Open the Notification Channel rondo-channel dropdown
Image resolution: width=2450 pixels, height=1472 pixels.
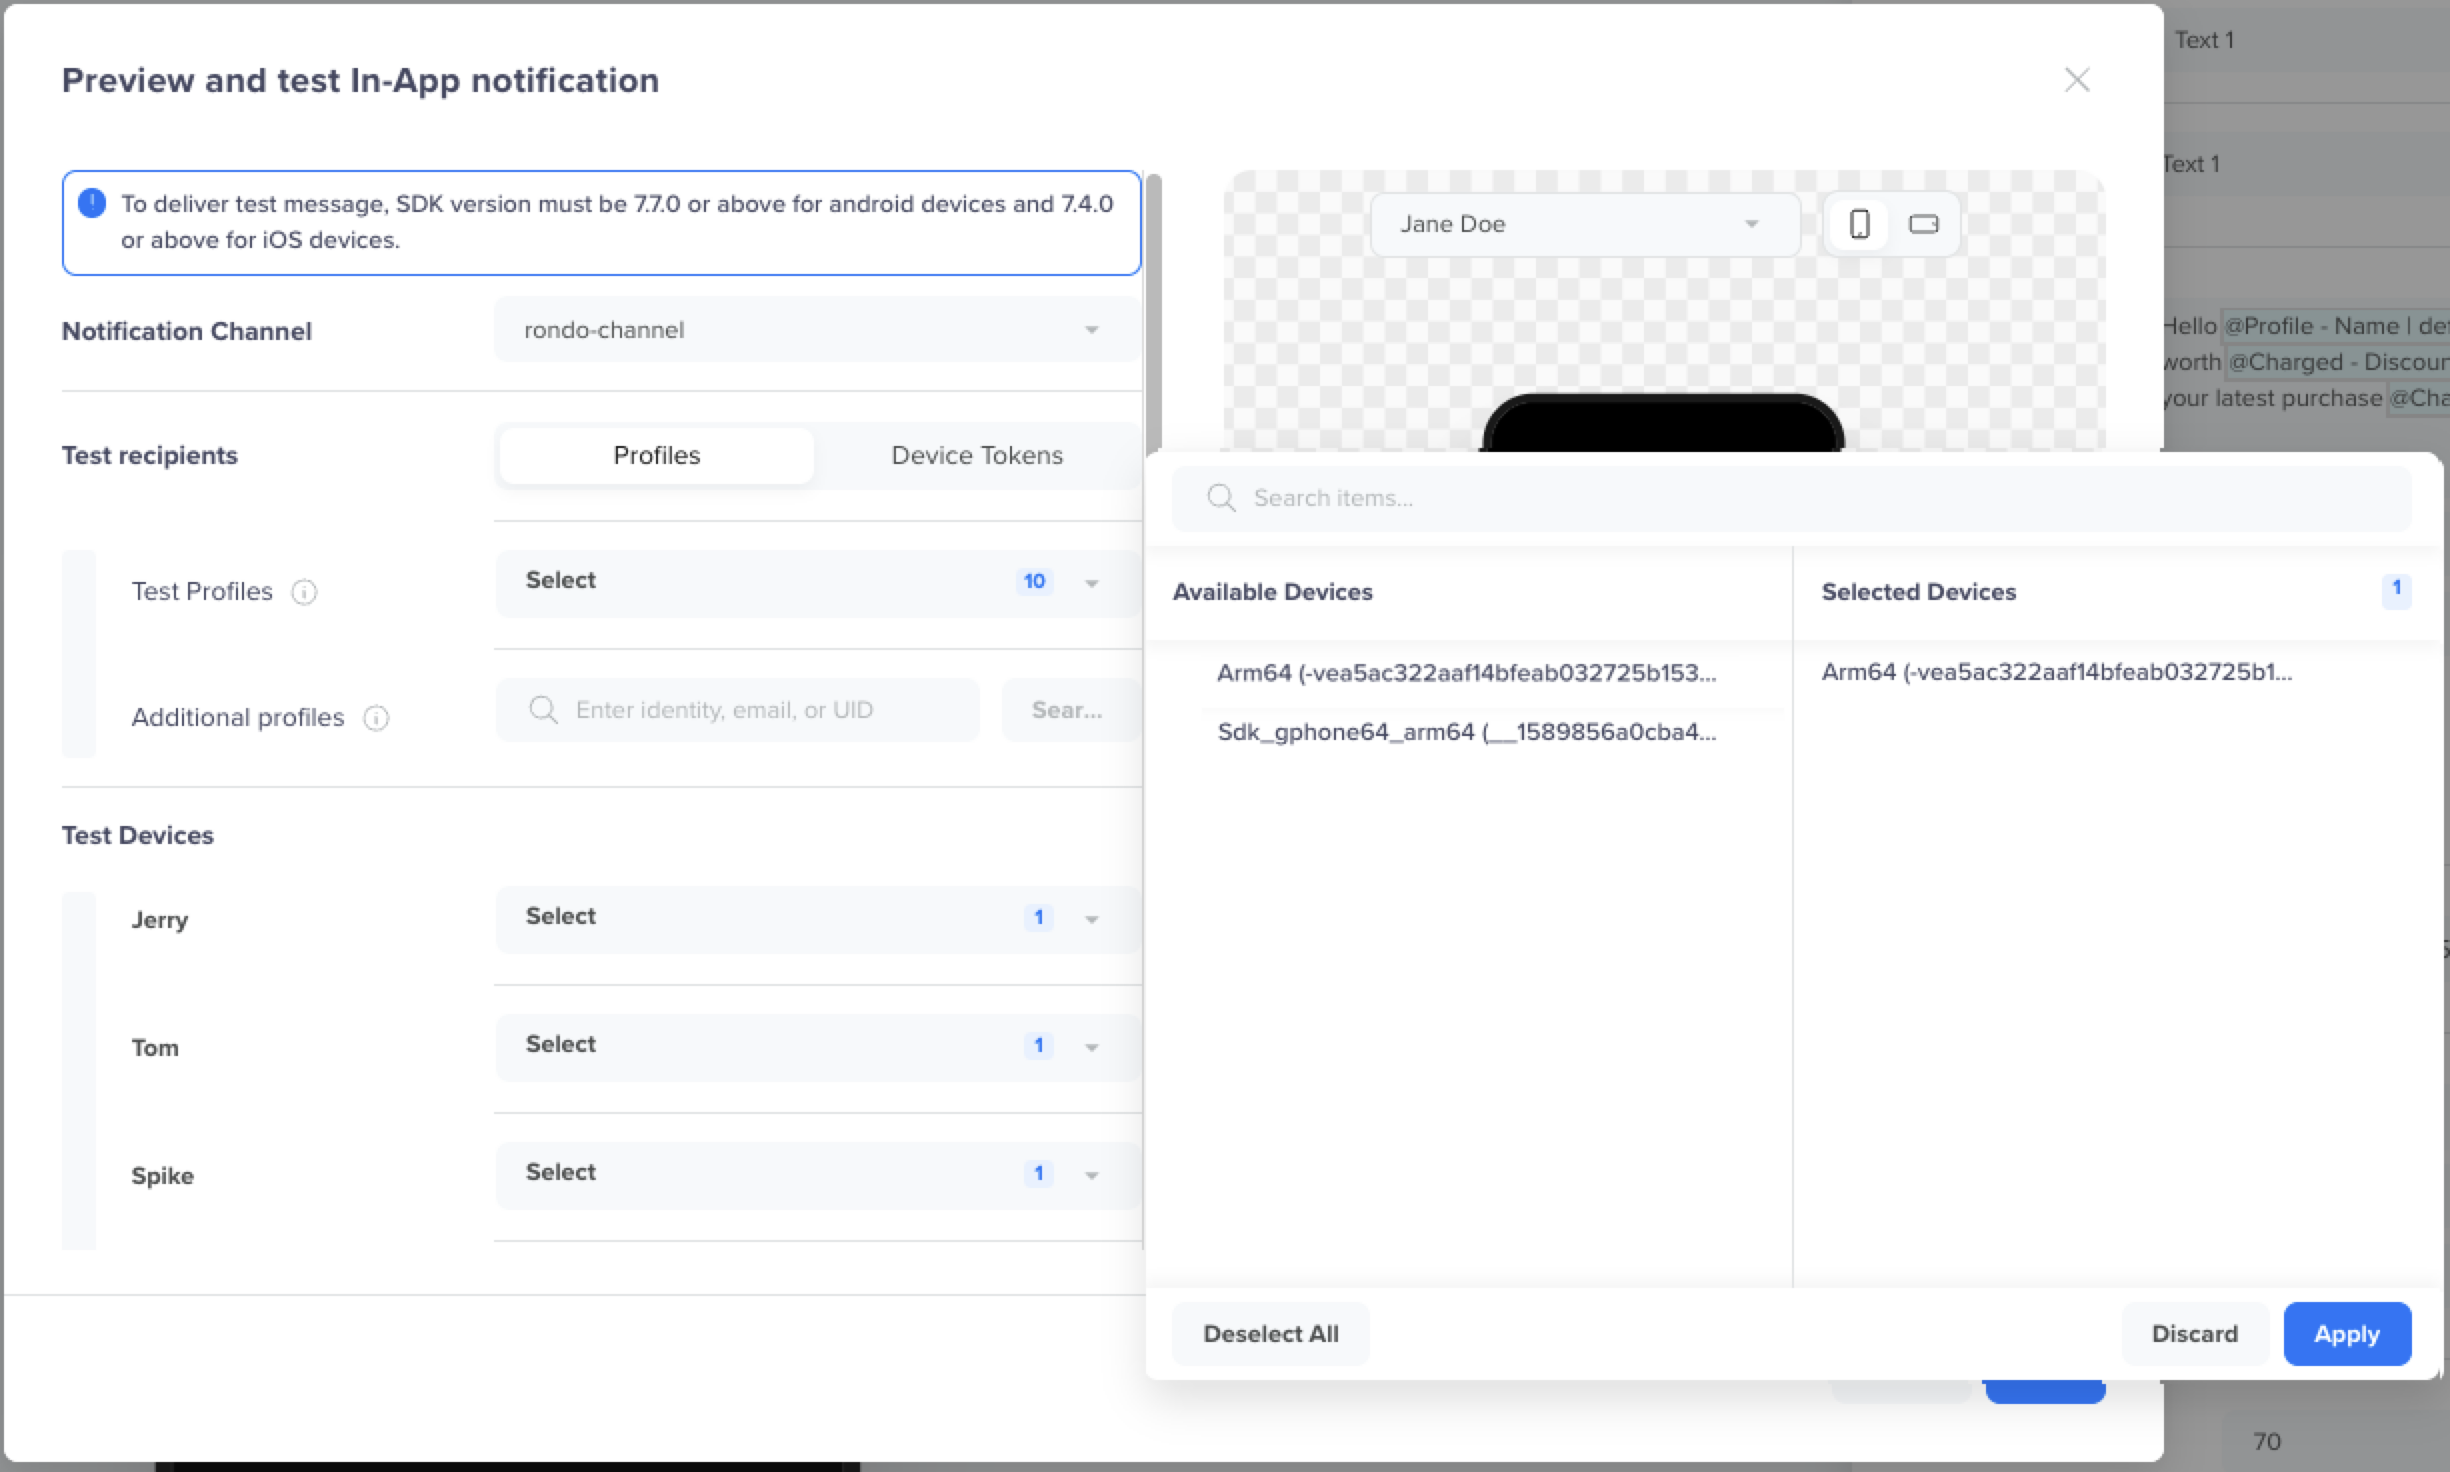click(816, 330)
